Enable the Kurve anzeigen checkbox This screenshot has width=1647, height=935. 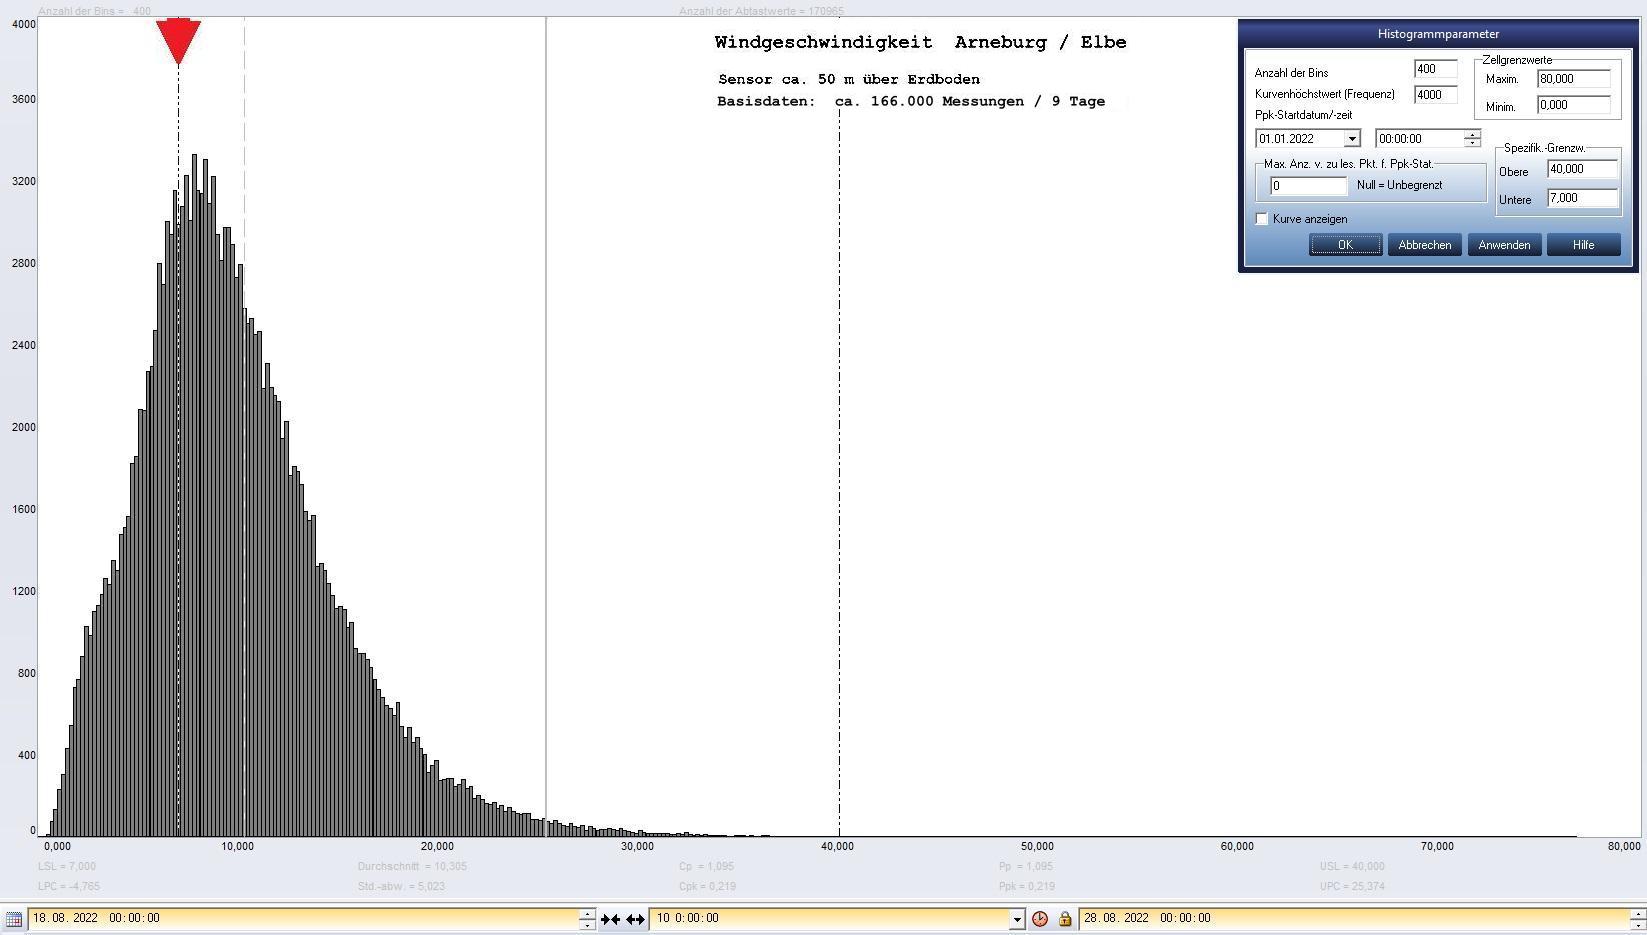tap(1262, 219)
